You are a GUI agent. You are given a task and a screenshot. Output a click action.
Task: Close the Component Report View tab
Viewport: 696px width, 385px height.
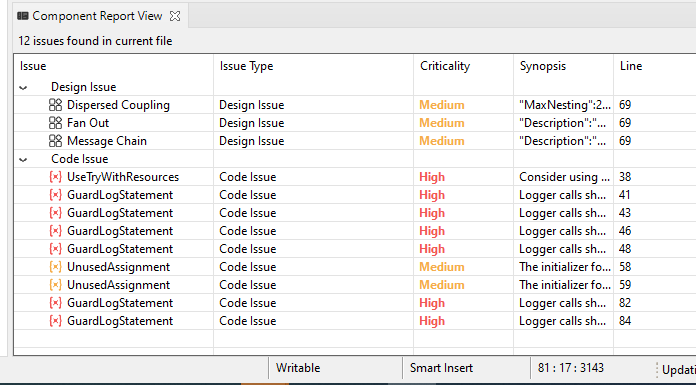(175, 16)
